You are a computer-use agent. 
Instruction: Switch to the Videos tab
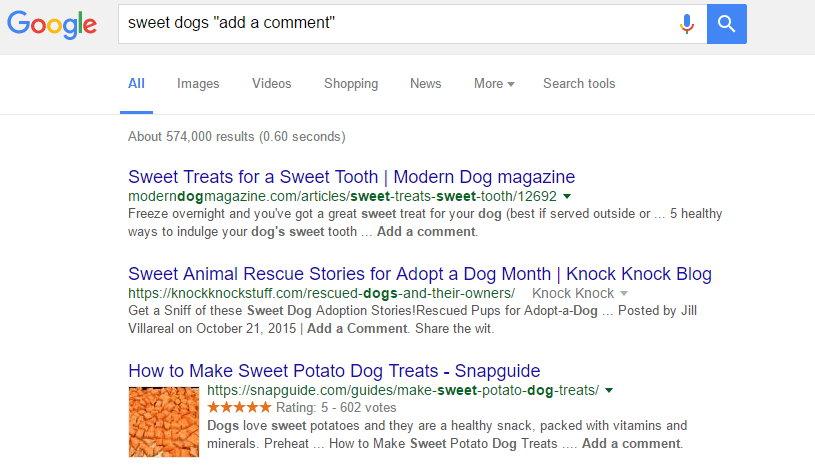(x=271, y=84)
